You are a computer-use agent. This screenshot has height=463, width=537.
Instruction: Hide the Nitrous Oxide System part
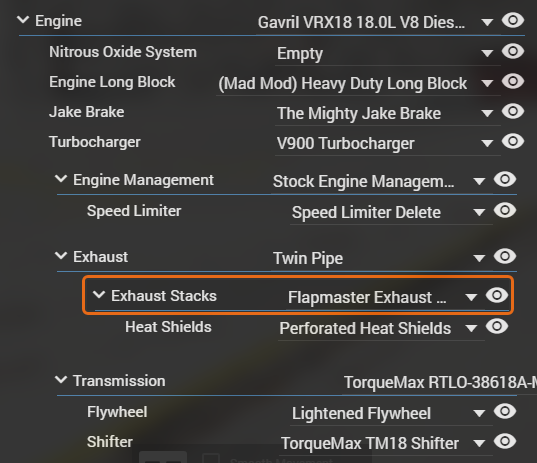coord(513,51)
